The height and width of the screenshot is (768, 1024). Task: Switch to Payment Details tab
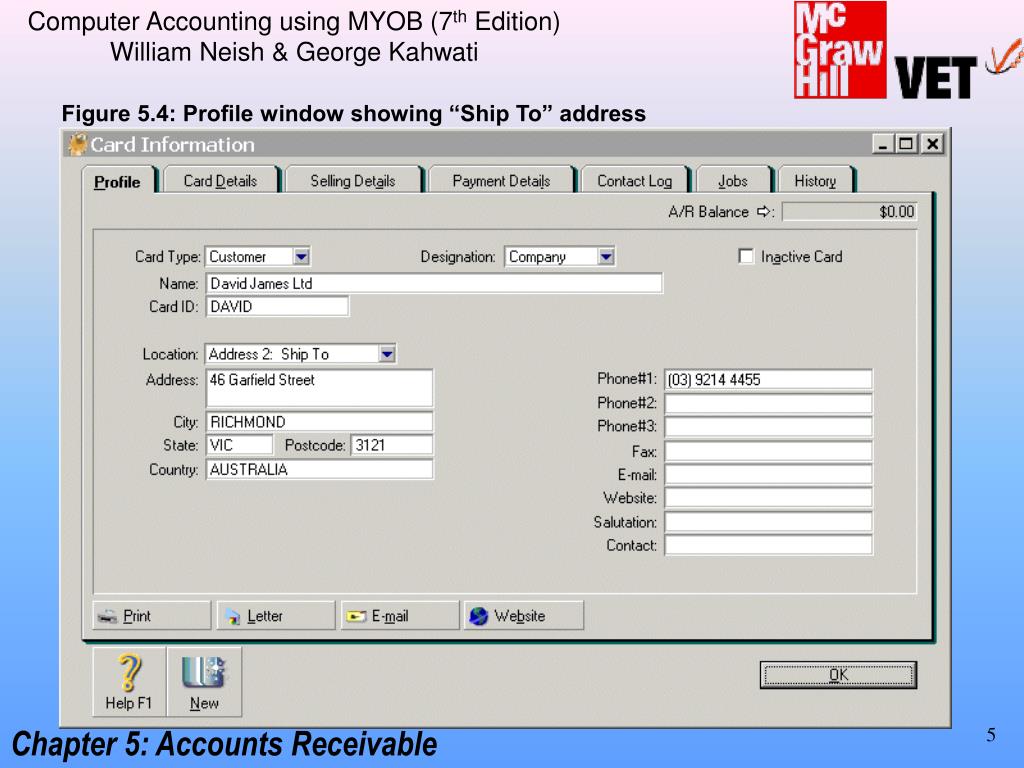point(501,181)
